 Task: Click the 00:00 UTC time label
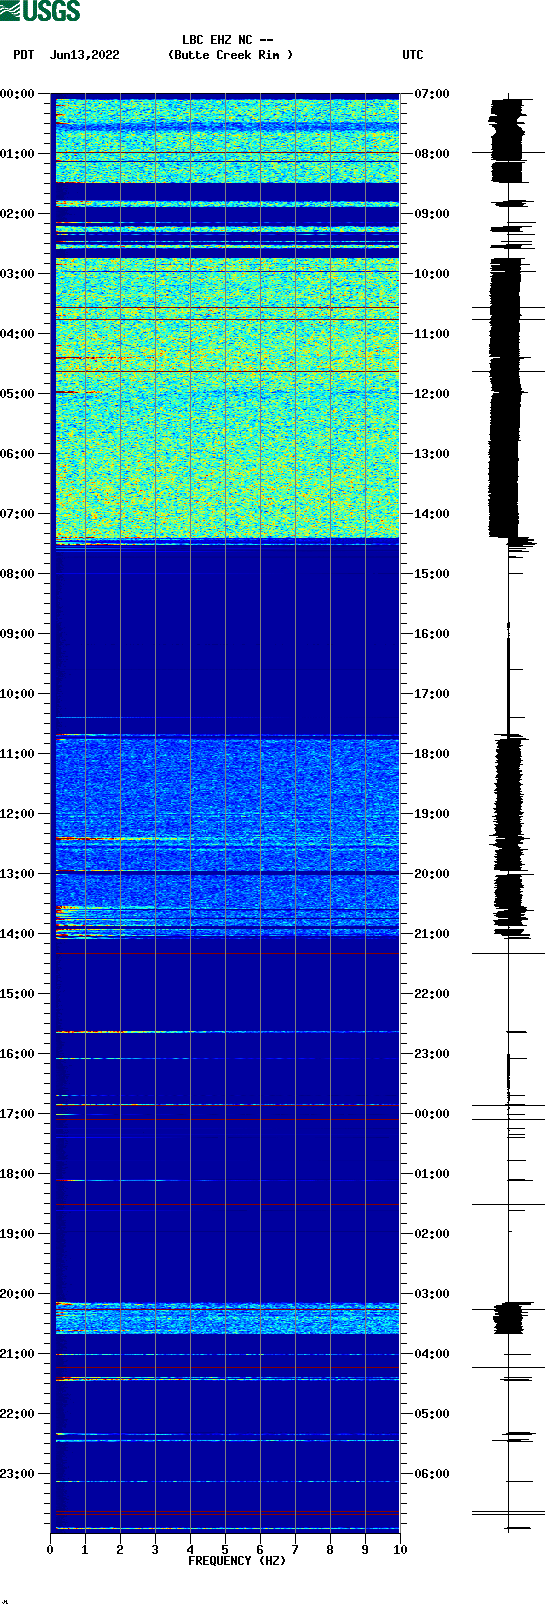coord(432,1114)
